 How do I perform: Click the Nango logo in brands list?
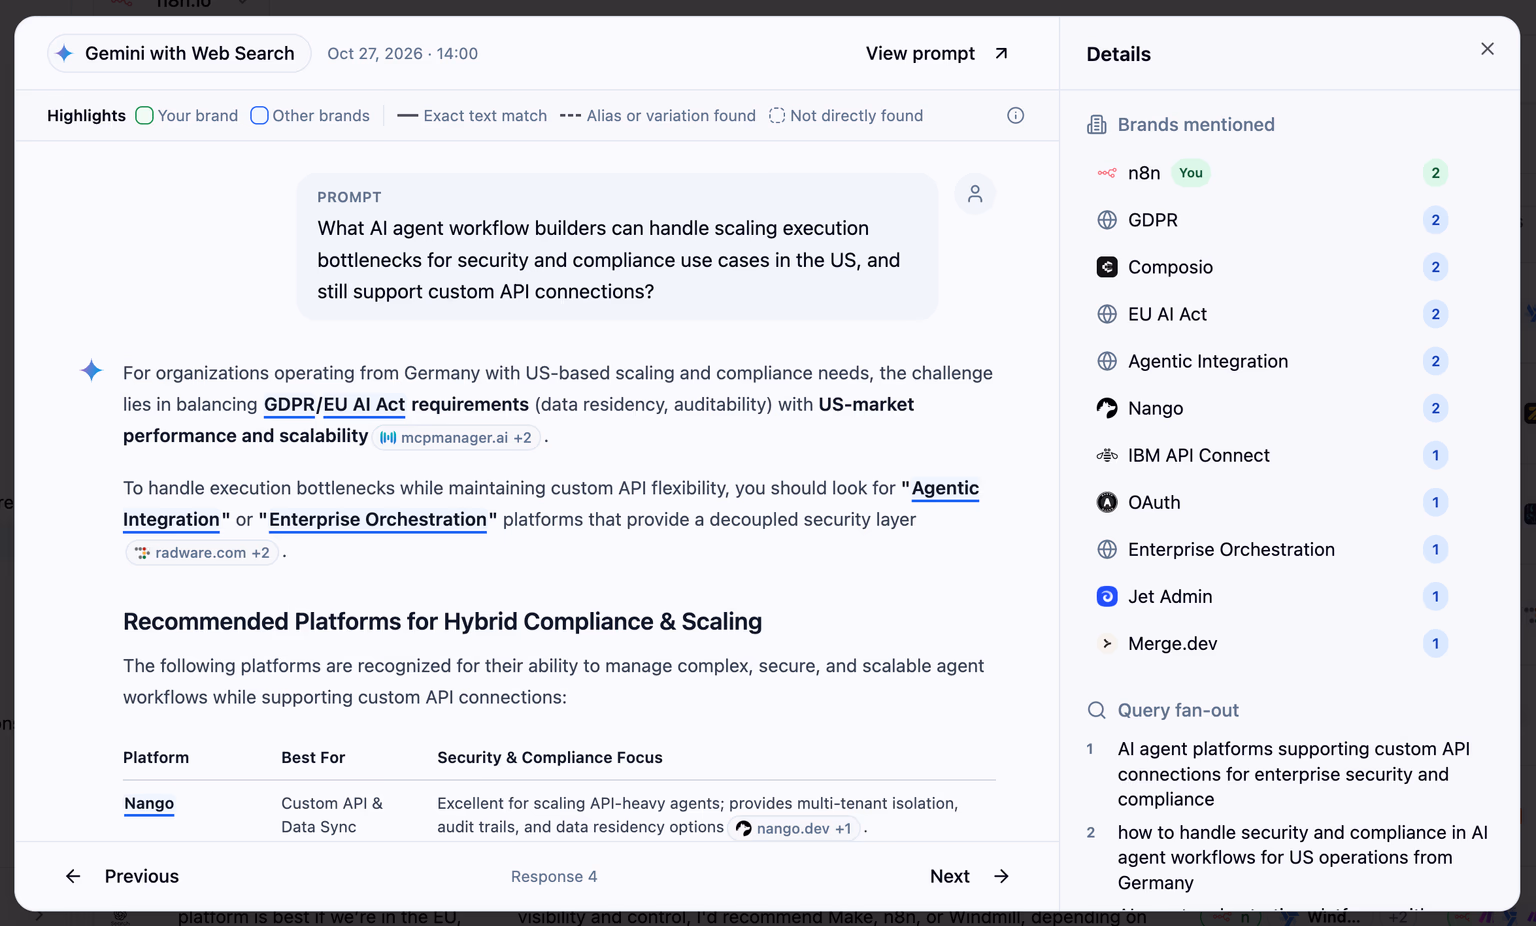(1107, 408)
